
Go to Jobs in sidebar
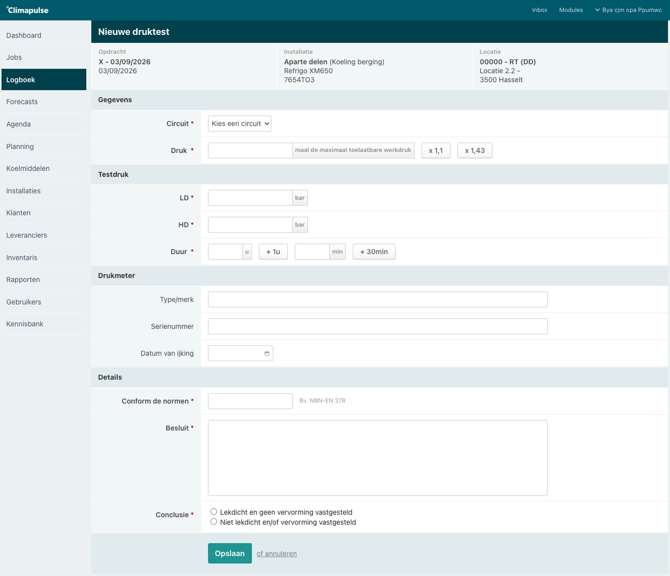[43, 57]
